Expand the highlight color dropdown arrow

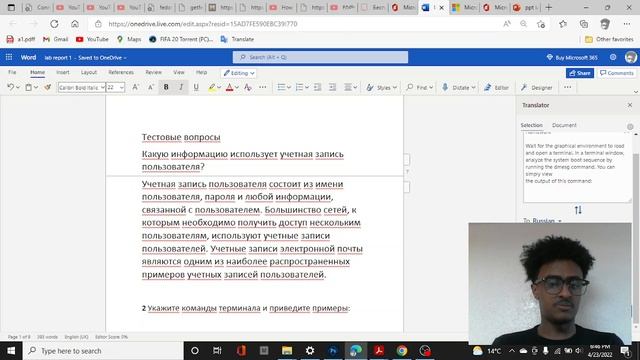point(219,87)
